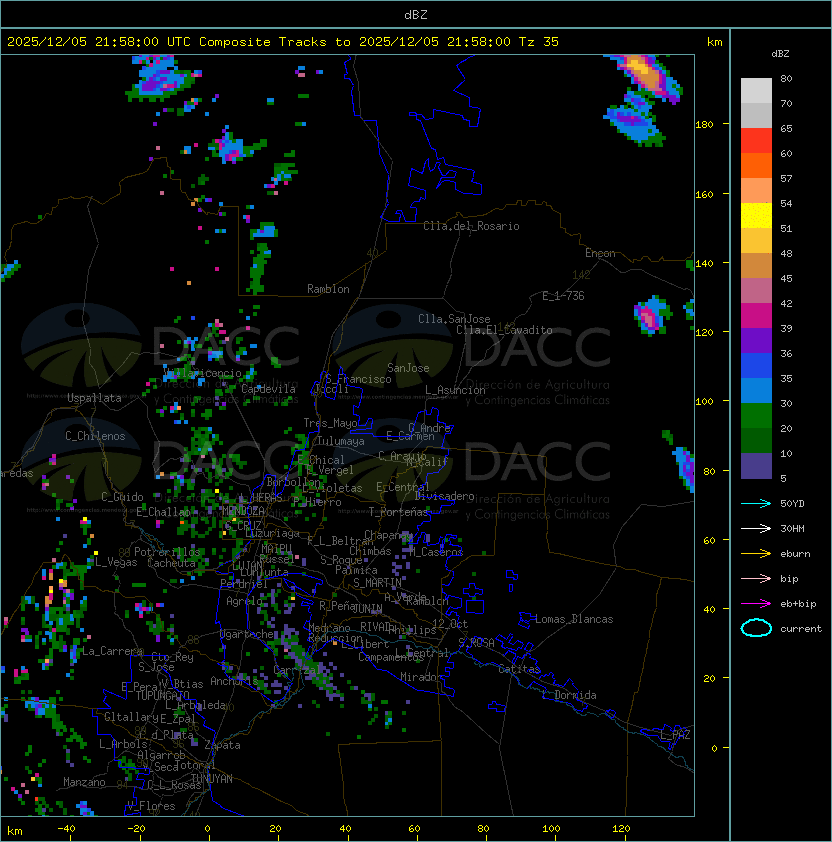832x842 pixels.
Task: Click the 'S_ROSA' map label
Action: (476, 643)
